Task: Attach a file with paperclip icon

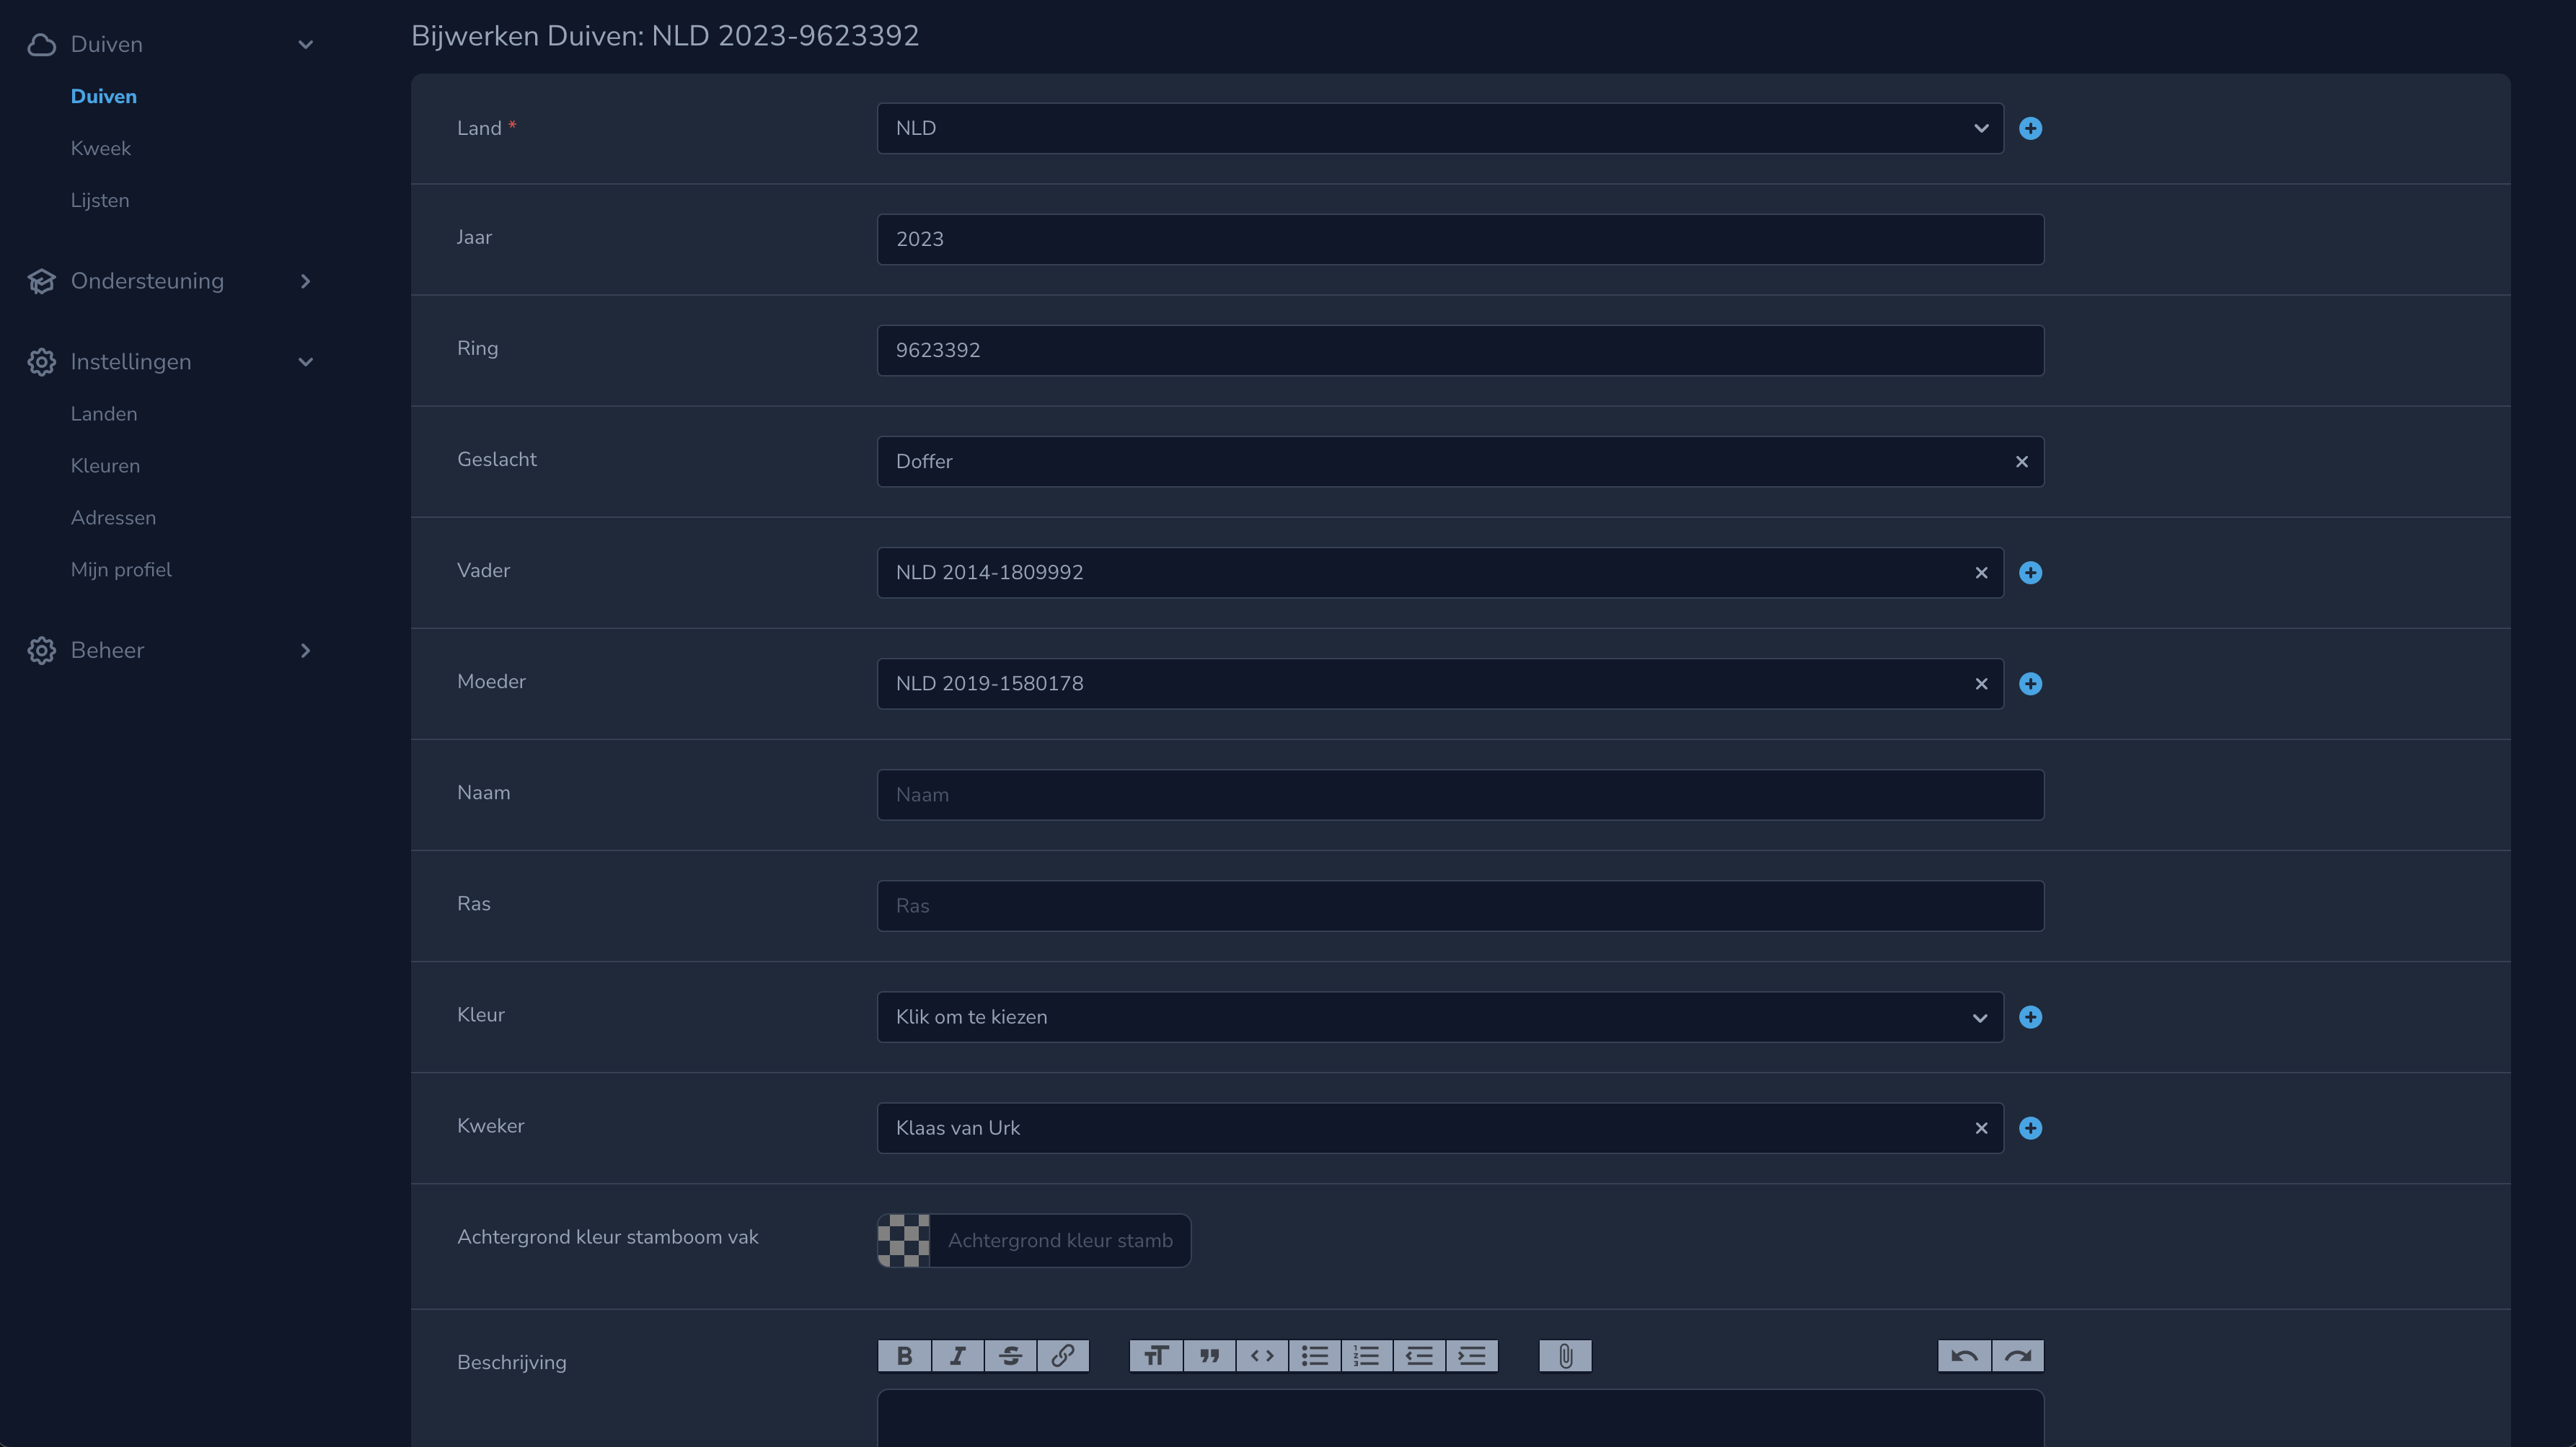Action: click(1565, 1356)
